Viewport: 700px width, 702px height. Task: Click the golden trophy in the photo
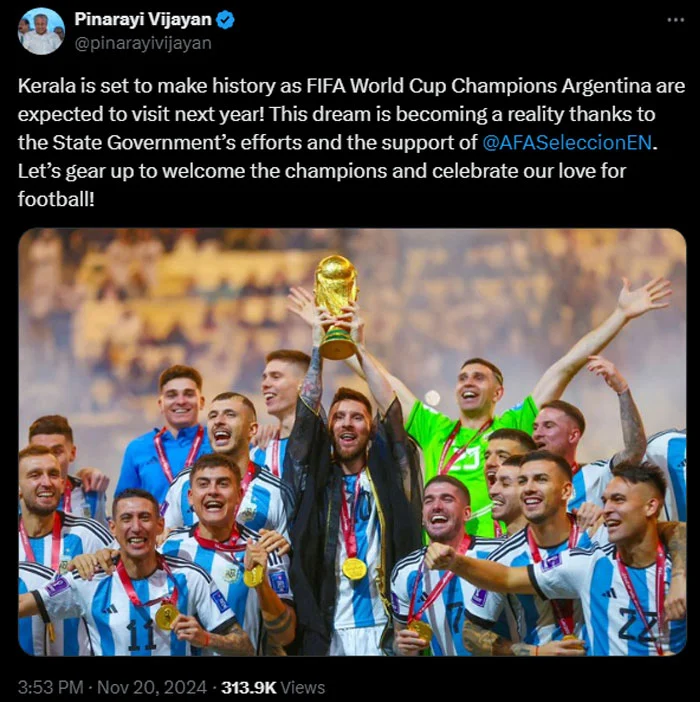tap(336, 306)
